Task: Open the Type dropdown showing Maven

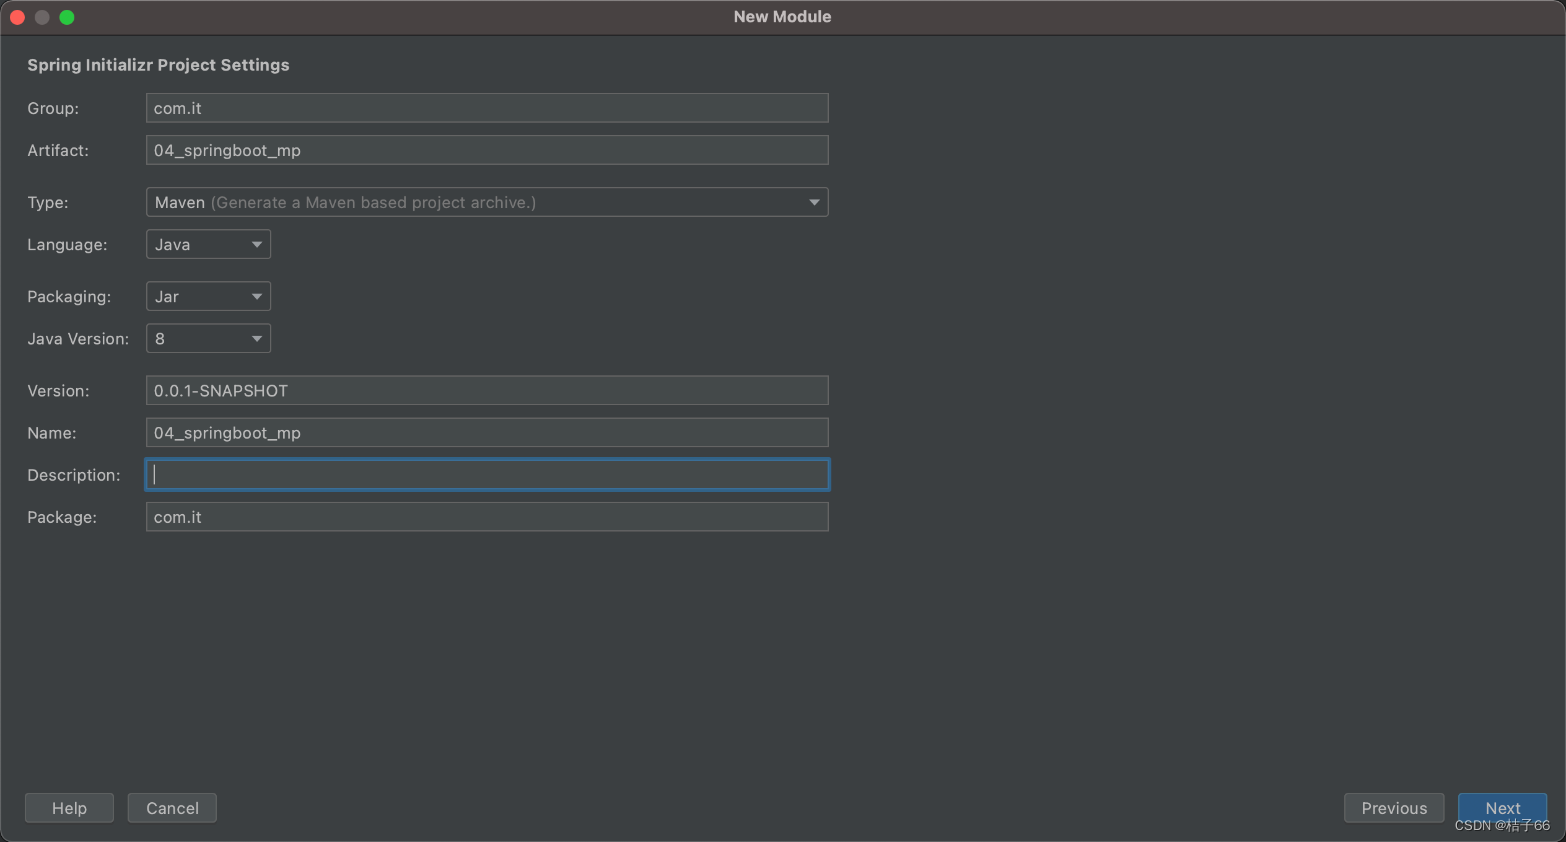Action: click(487, 202)
